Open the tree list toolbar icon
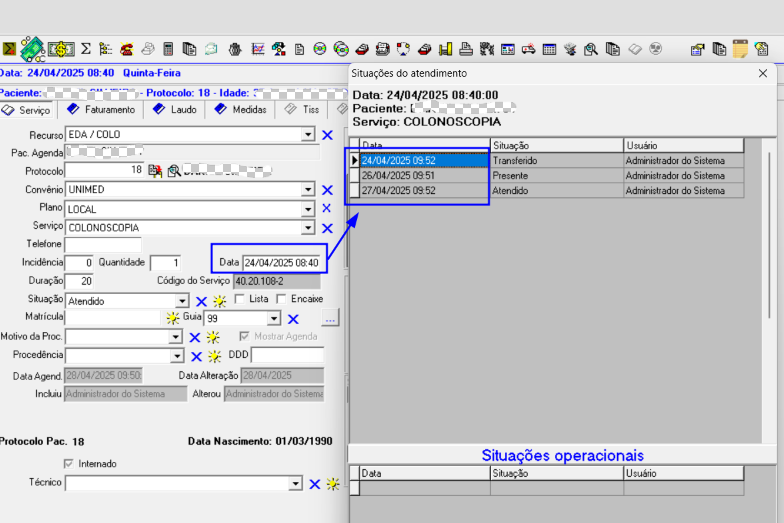This screenshot has width=784, height=523. pyautogui.click(x=106, y=49)
